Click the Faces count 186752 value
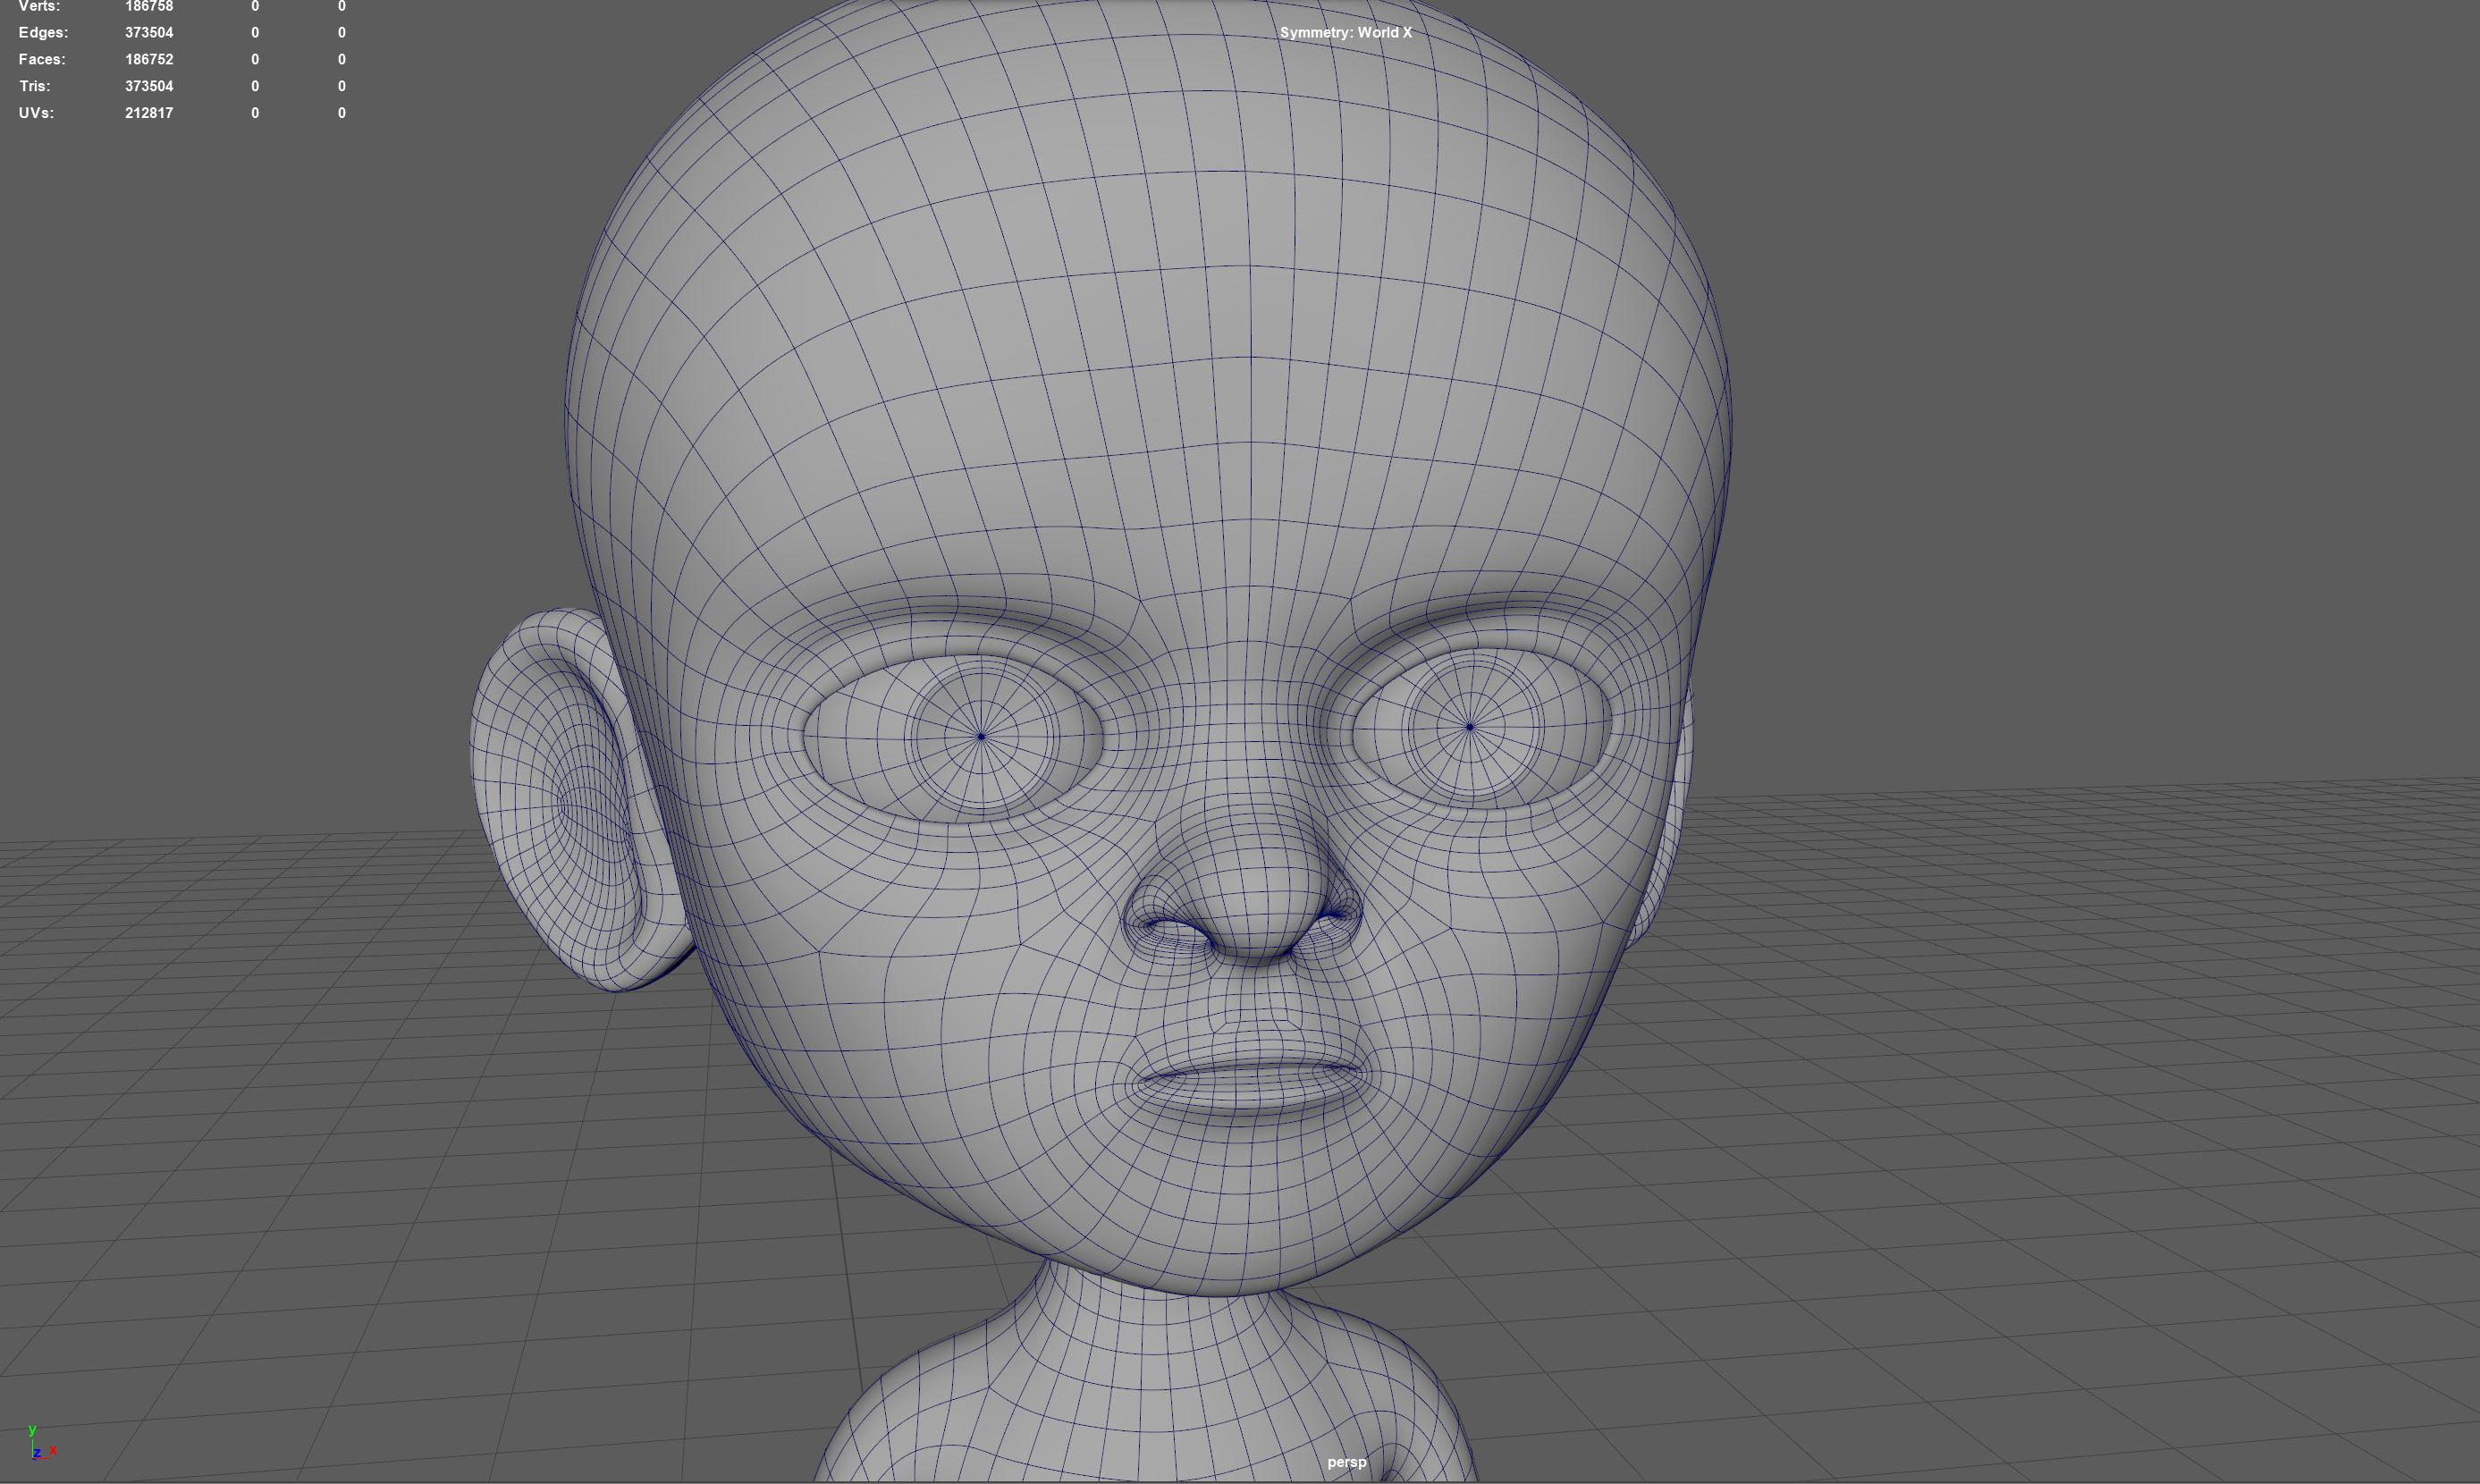Screen dimensions: 2480x1484 point(149,60)
